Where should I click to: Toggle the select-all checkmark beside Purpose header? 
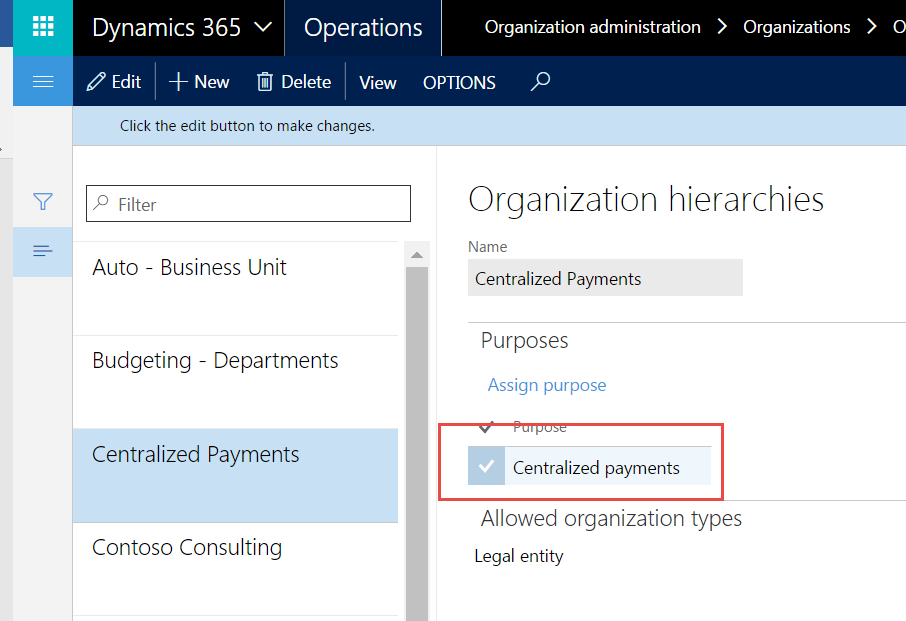click(x=486, y=427)
